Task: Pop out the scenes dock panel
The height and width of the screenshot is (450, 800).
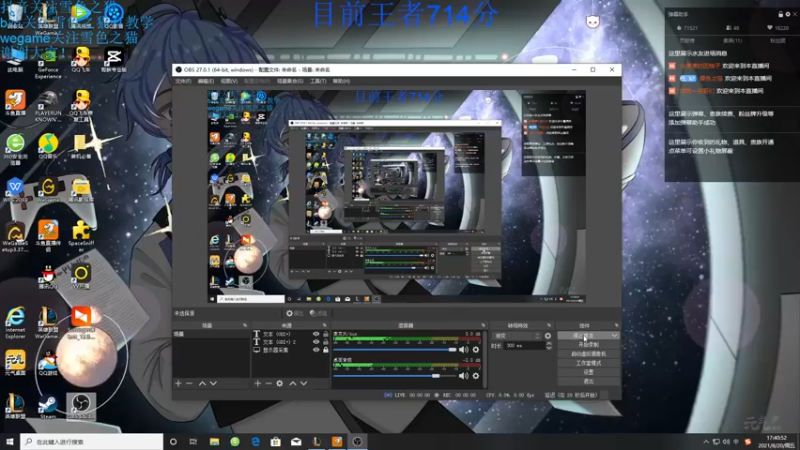Action: tap(245, 326)
